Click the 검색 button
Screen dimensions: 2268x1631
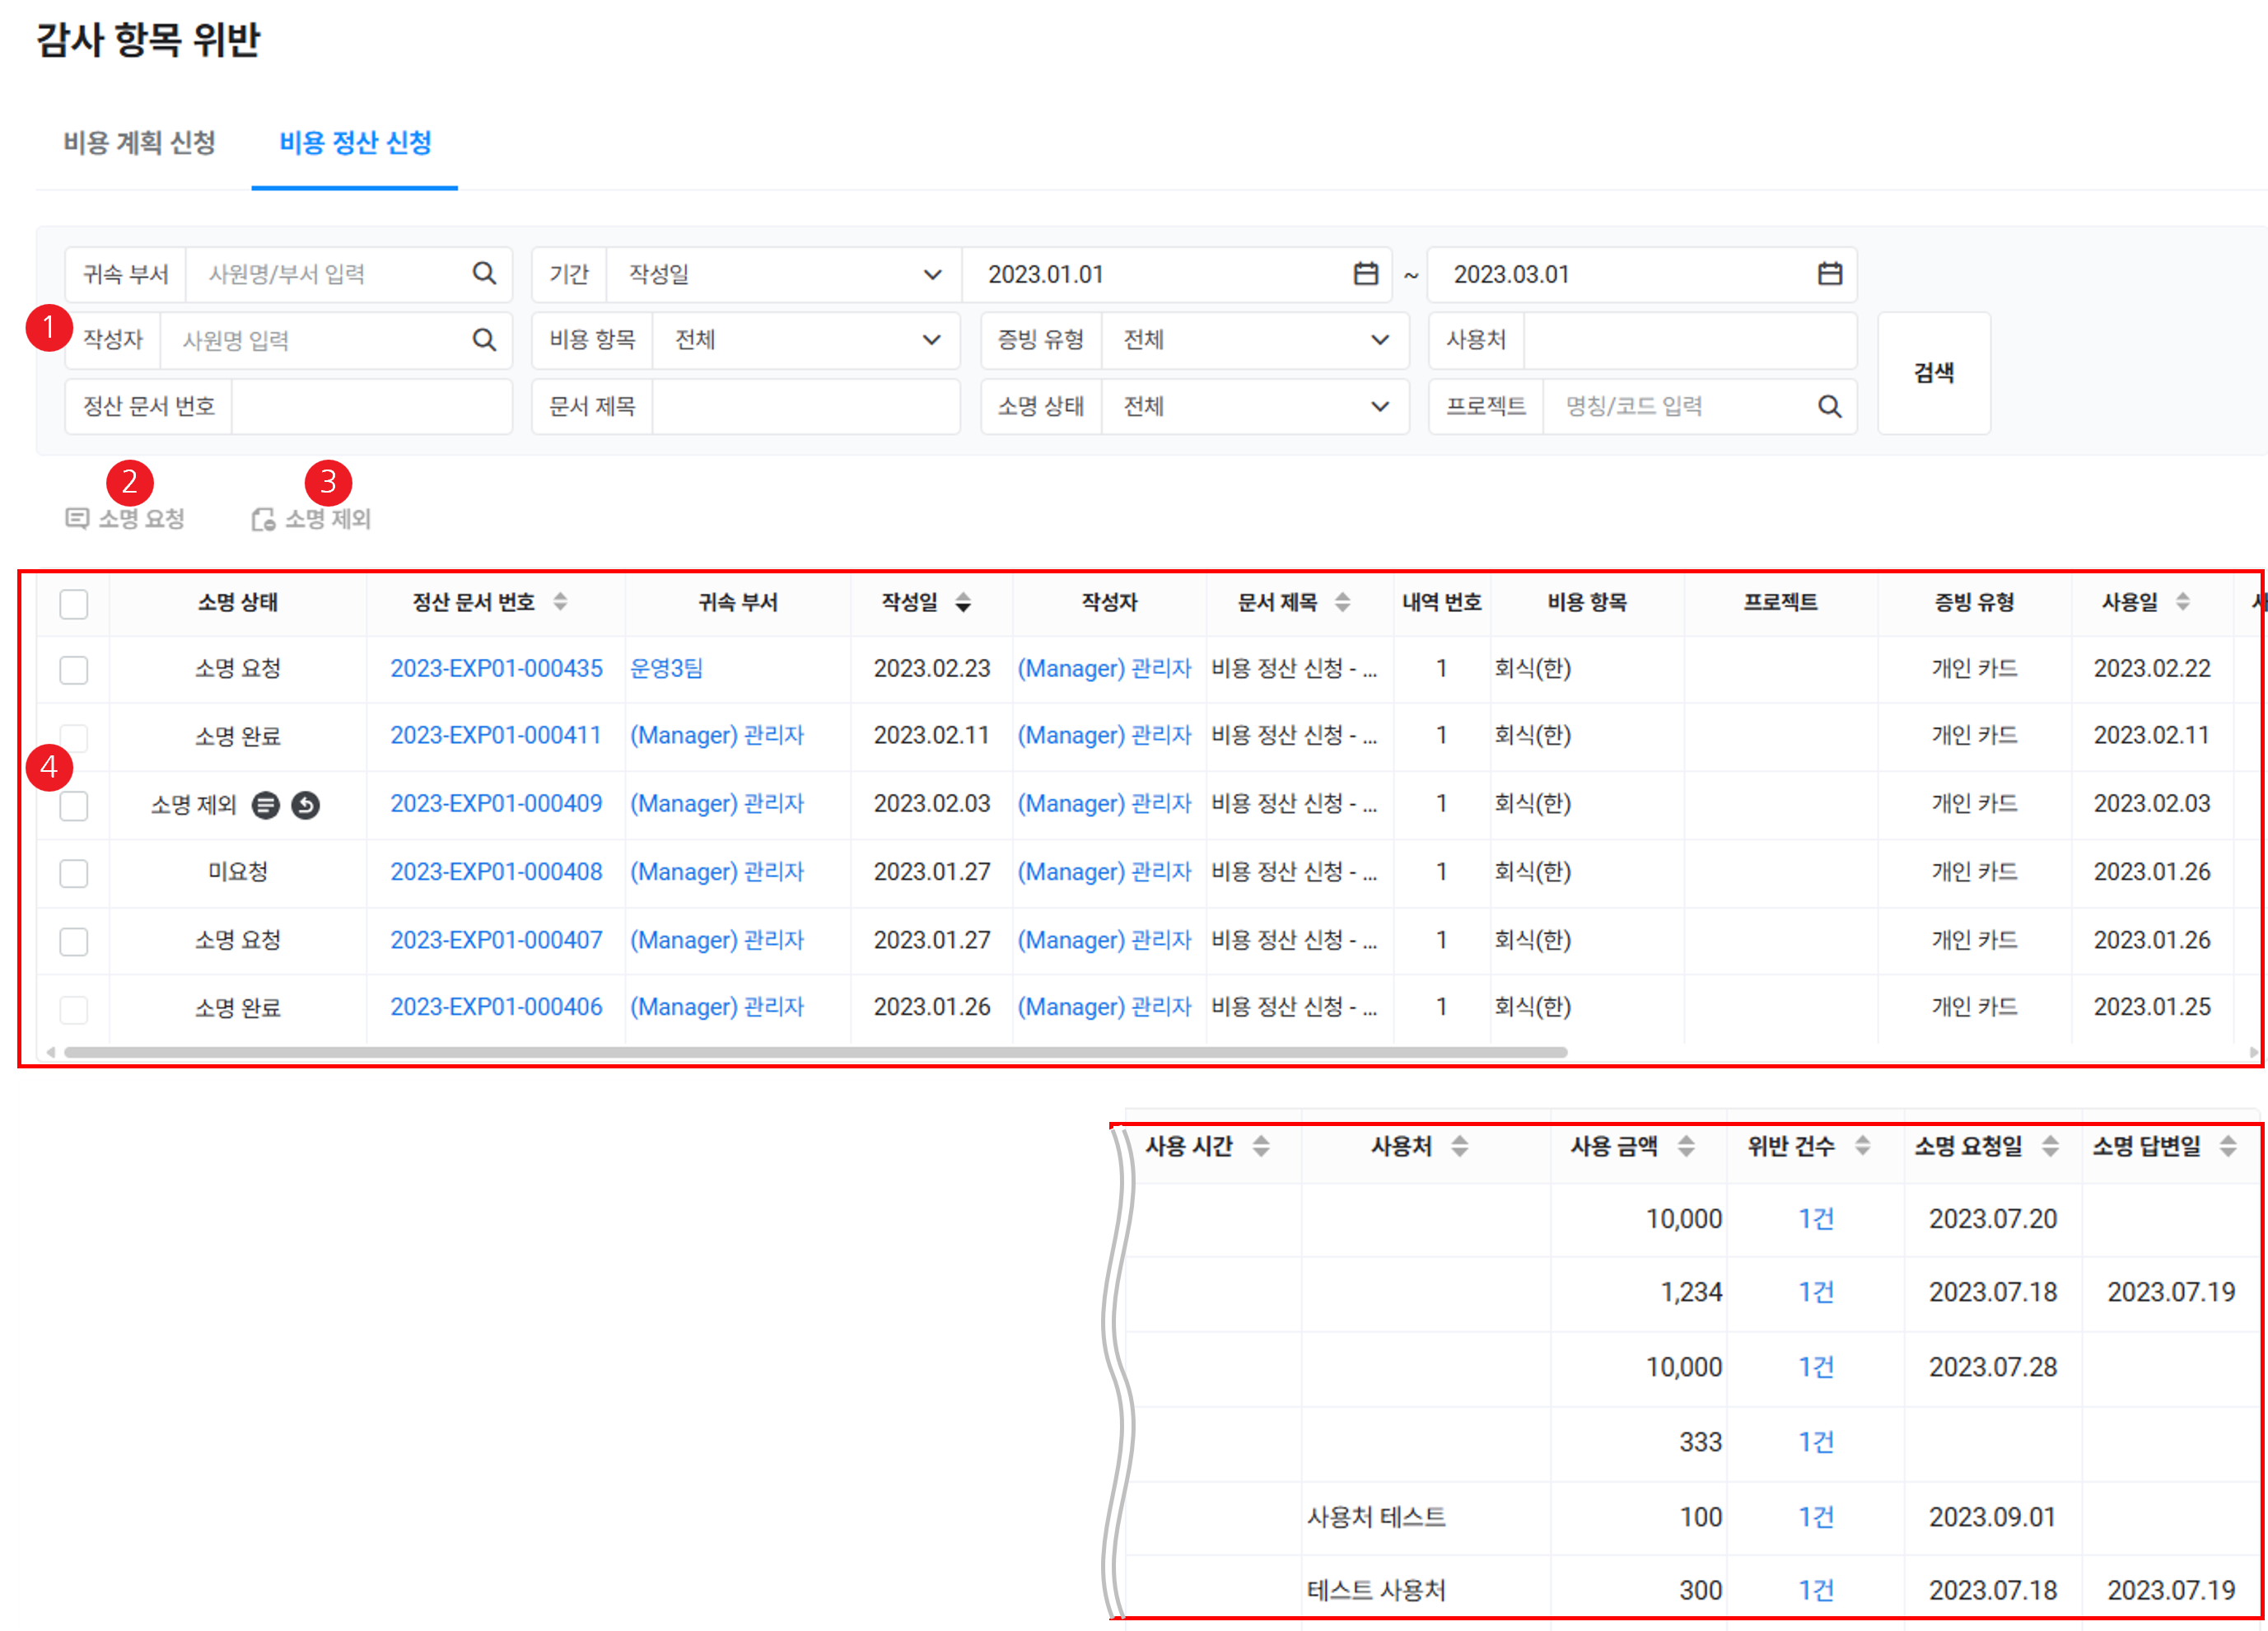point(1933,373)
